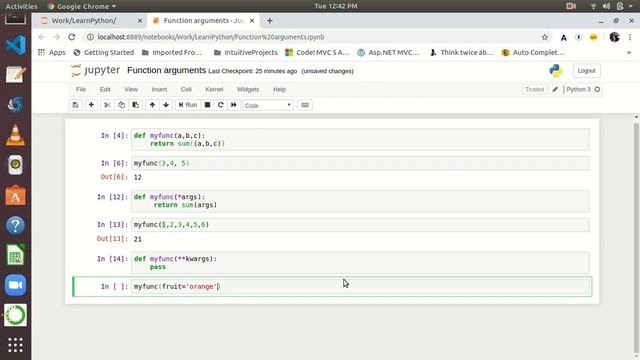This screenshot has height=360, width=640.
Task: Interrupt the kernel with the stop icon
Action: 207,105
